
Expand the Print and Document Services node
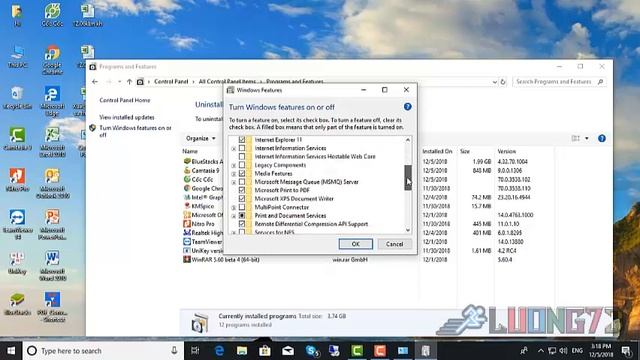tap(234, 216)
